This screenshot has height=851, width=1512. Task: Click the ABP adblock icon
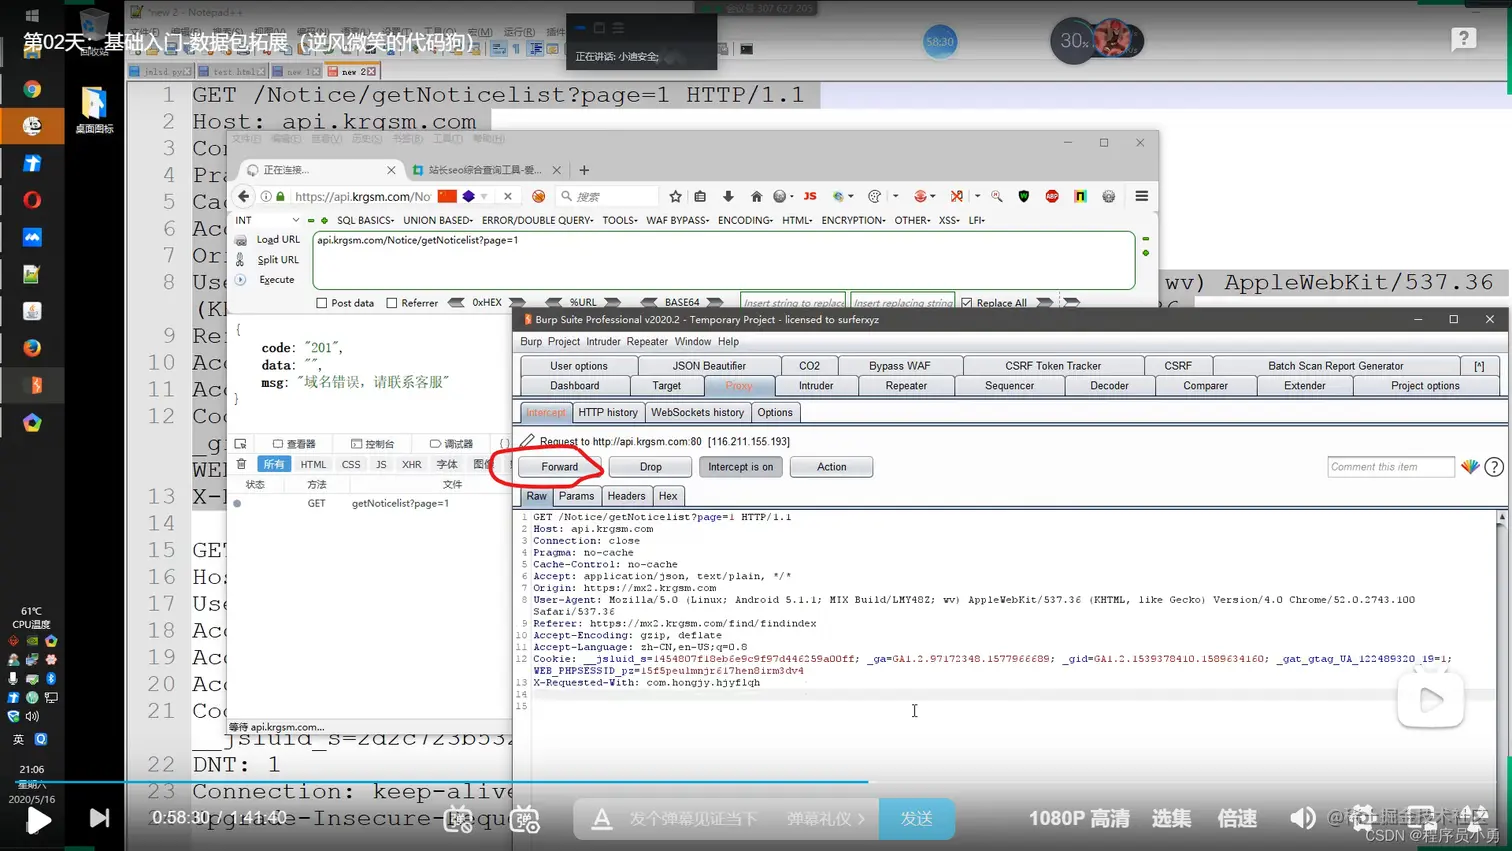[1052, 196]
